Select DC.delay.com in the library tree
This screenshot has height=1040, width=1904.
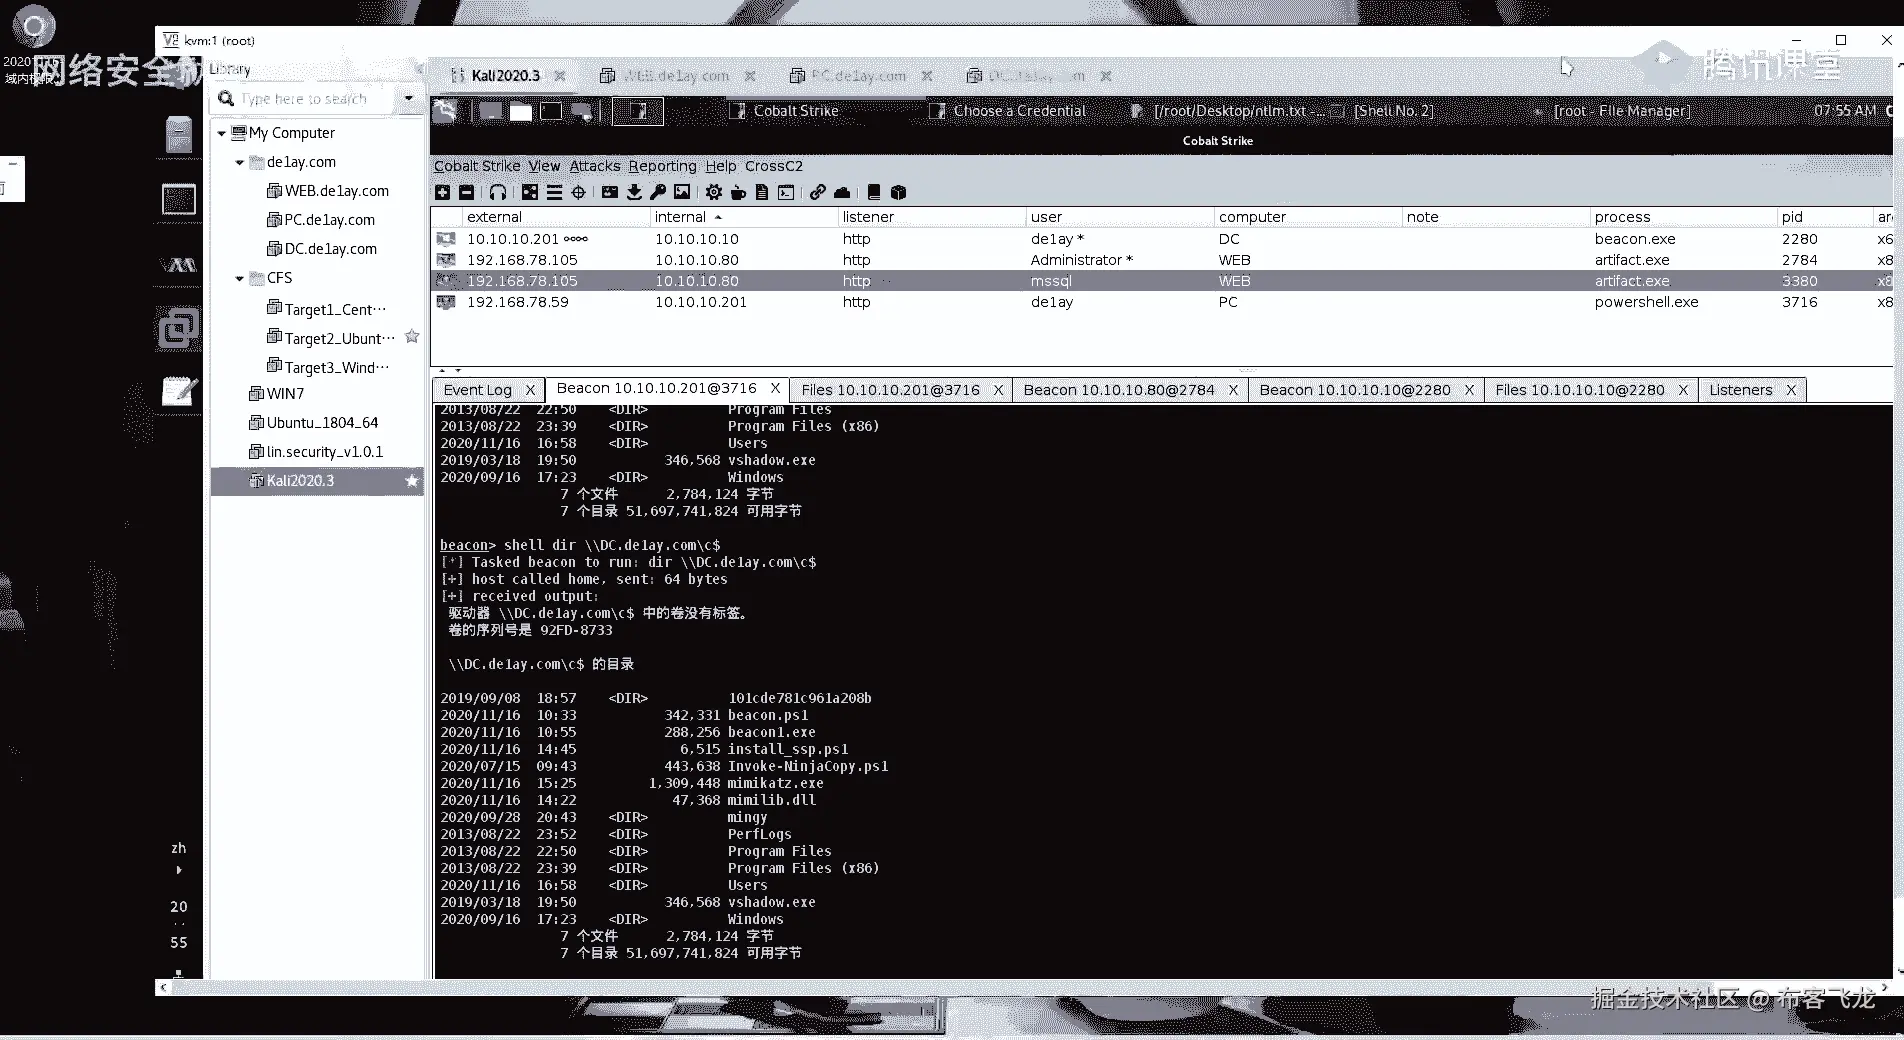[x=322, y=249]
